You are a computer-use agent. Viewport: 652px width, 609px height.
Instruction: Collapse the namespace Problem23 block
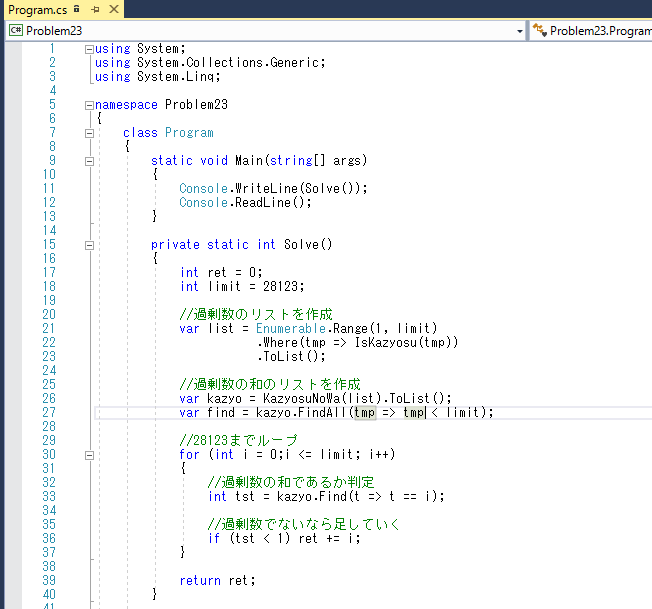pyautogui.click(x=89, y=106)
